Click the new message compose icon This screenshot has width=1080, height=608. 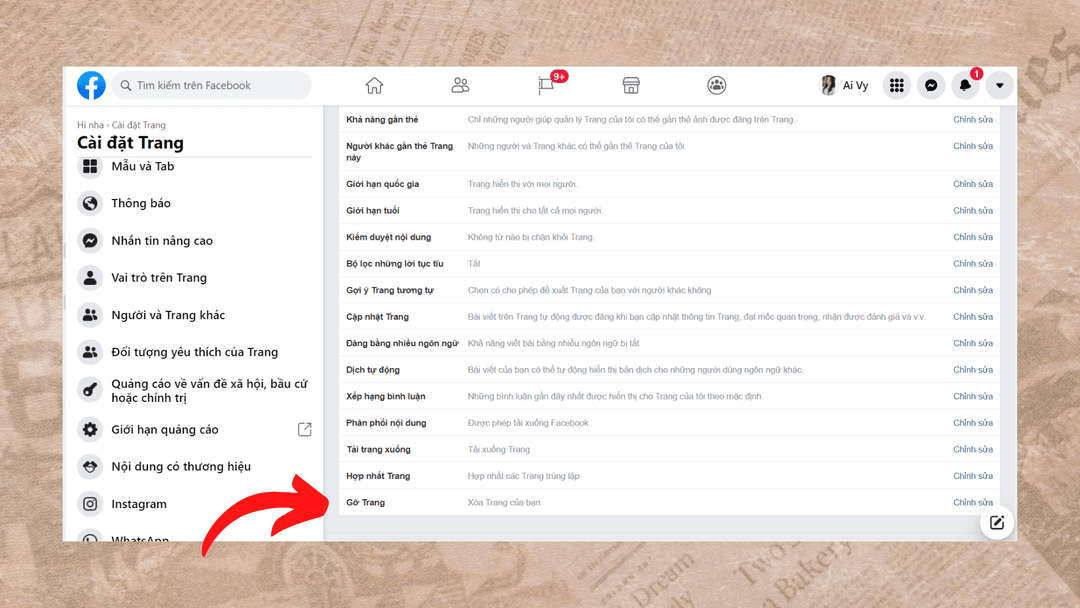pyautogui.click(x=997, y=523)
